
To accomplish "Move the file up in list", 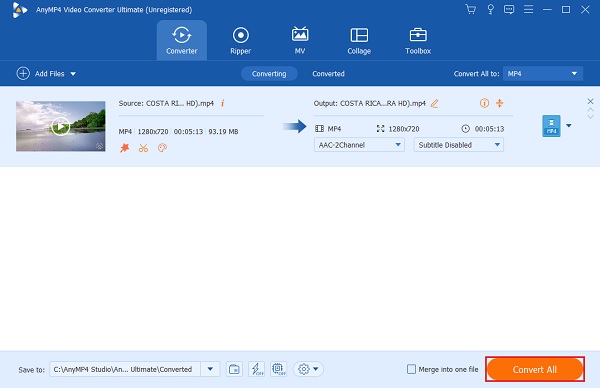I will tap(590, 110).
